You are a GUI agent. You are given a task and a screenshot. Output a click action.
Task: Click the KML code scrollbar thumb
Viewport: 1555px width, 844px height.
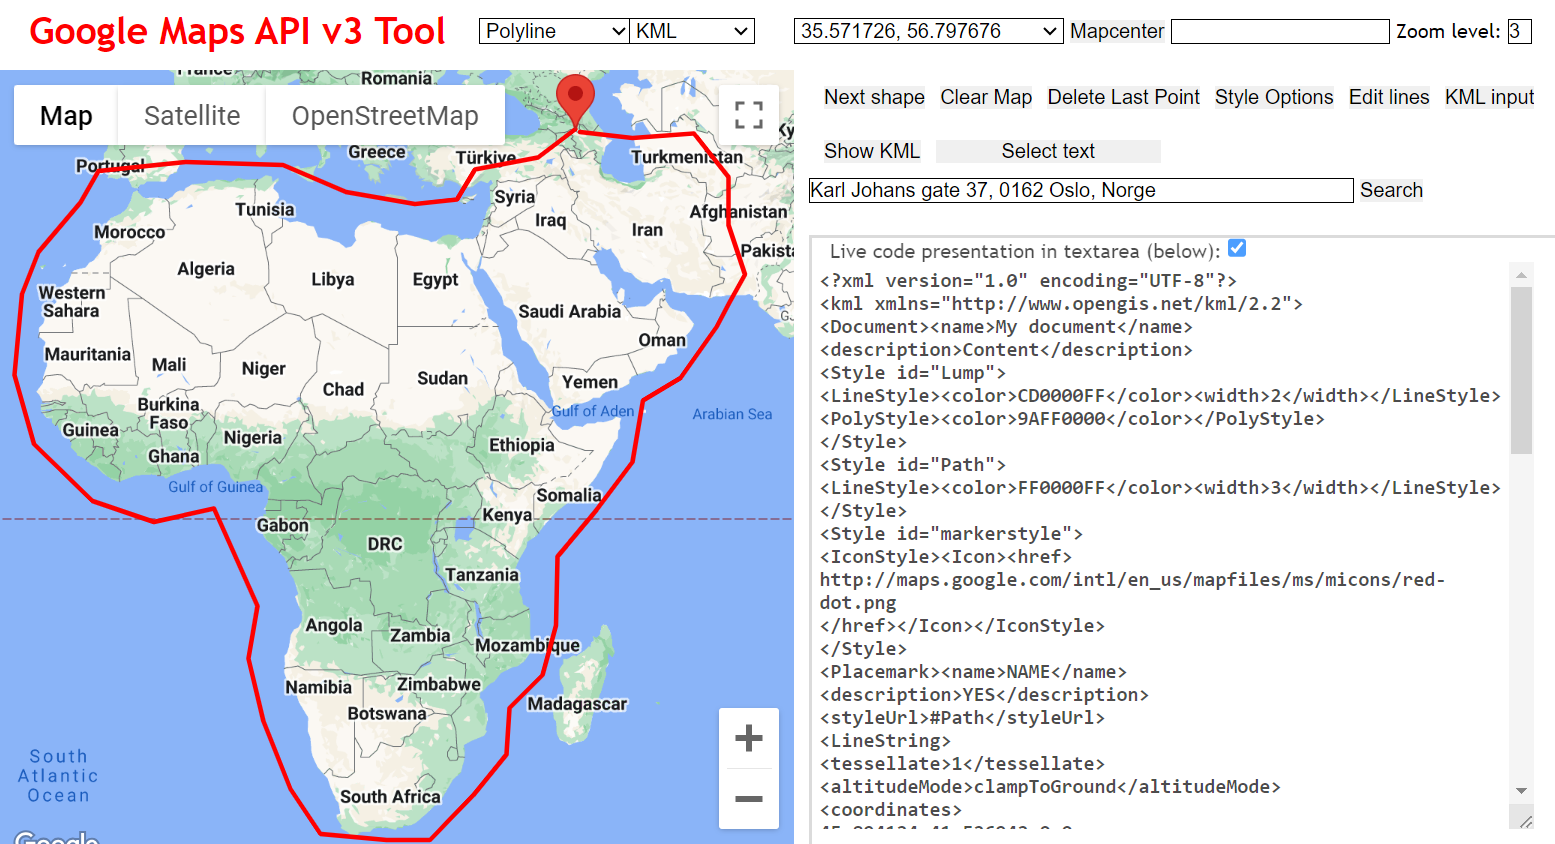pyautogui.click(x=1521, y=370)
